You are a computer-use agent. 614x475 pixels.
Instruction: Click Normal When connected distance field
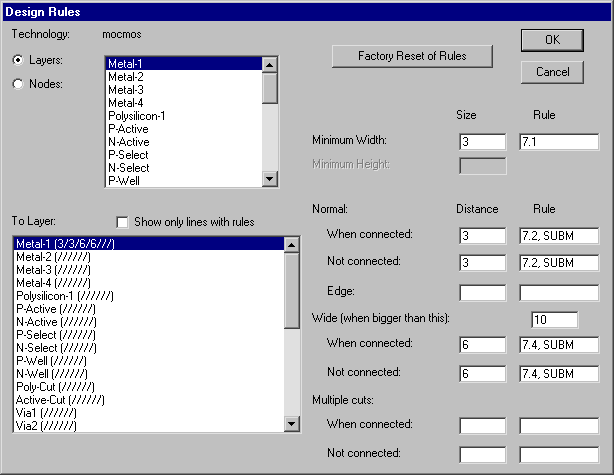tap(482, 236)
